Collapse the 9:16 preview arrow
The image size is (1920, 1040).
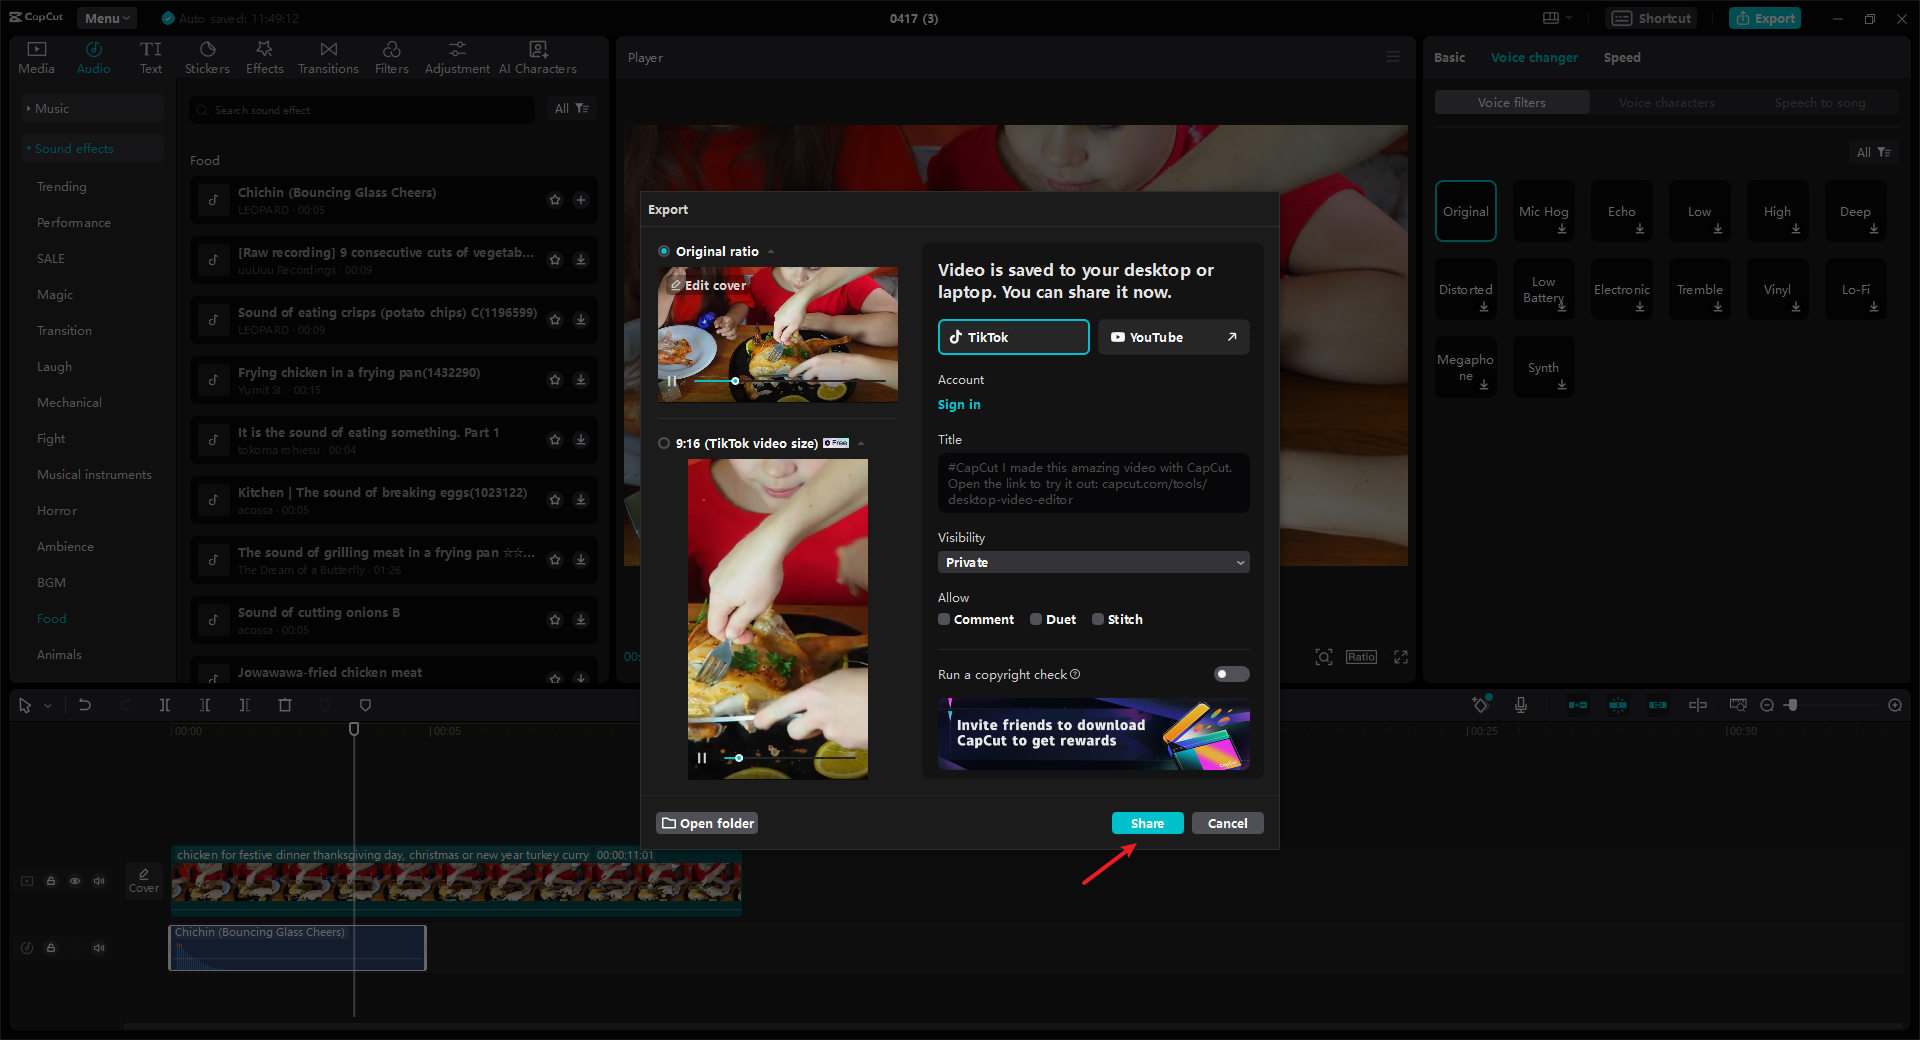[861, 444]
